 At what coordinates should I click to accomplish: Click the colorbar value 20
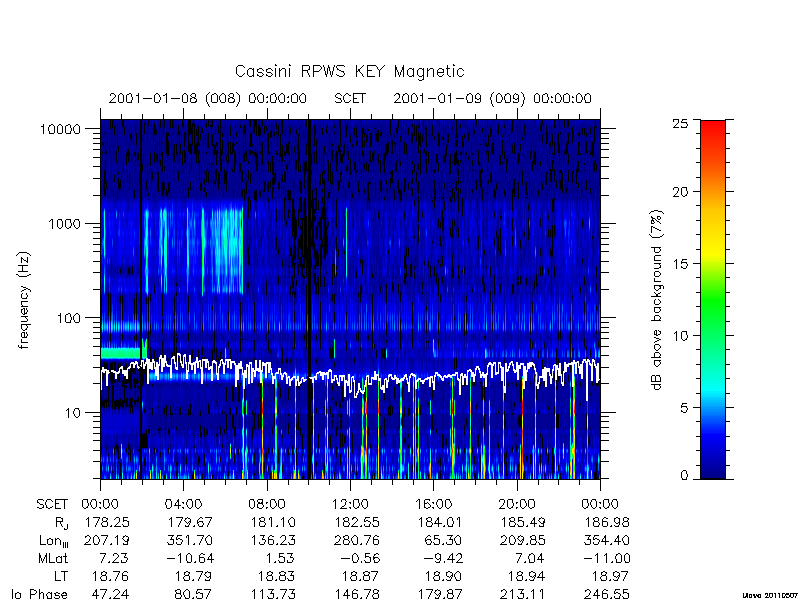[x=680, y=192]
